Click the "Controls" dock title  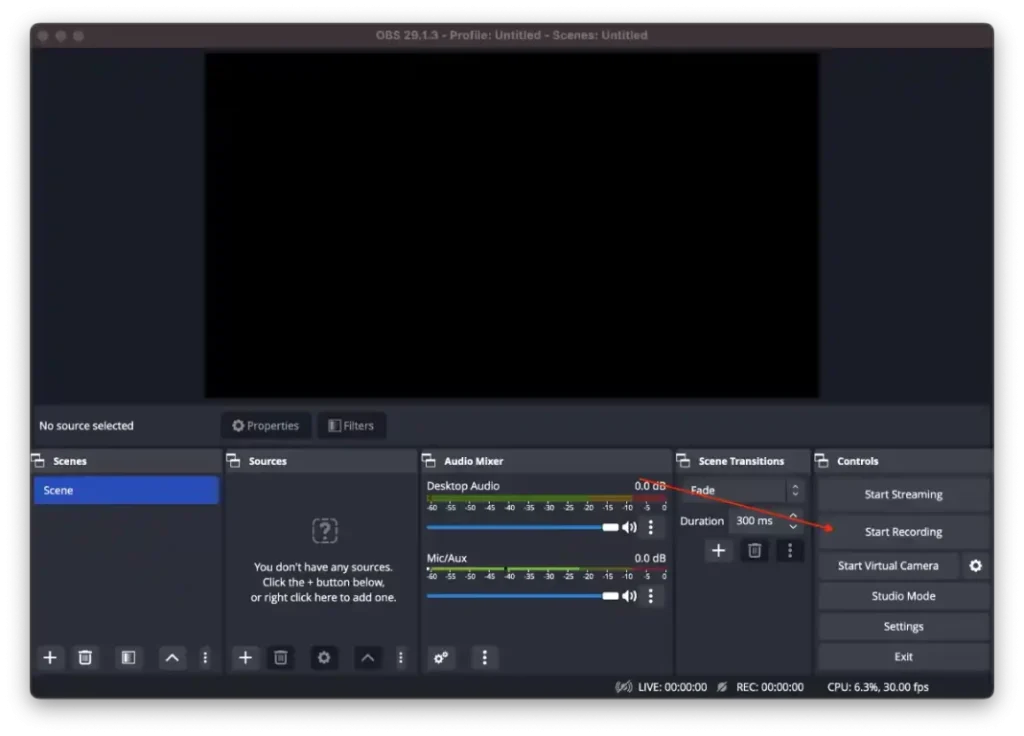click(857, 461)
